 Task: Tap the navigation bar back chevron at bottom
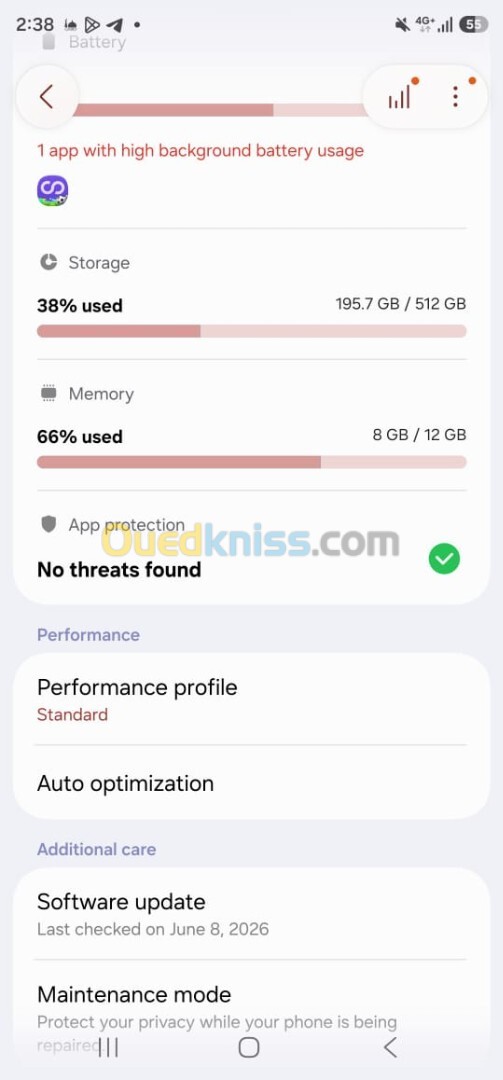[x=390, y=1048]
